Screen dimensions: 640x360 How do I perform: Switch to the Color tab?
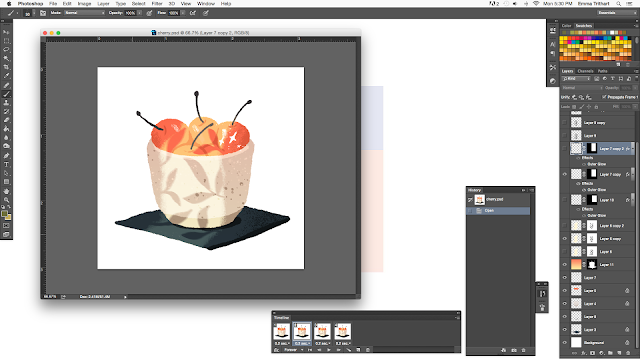pyautogui.click(x=567, y=26)
